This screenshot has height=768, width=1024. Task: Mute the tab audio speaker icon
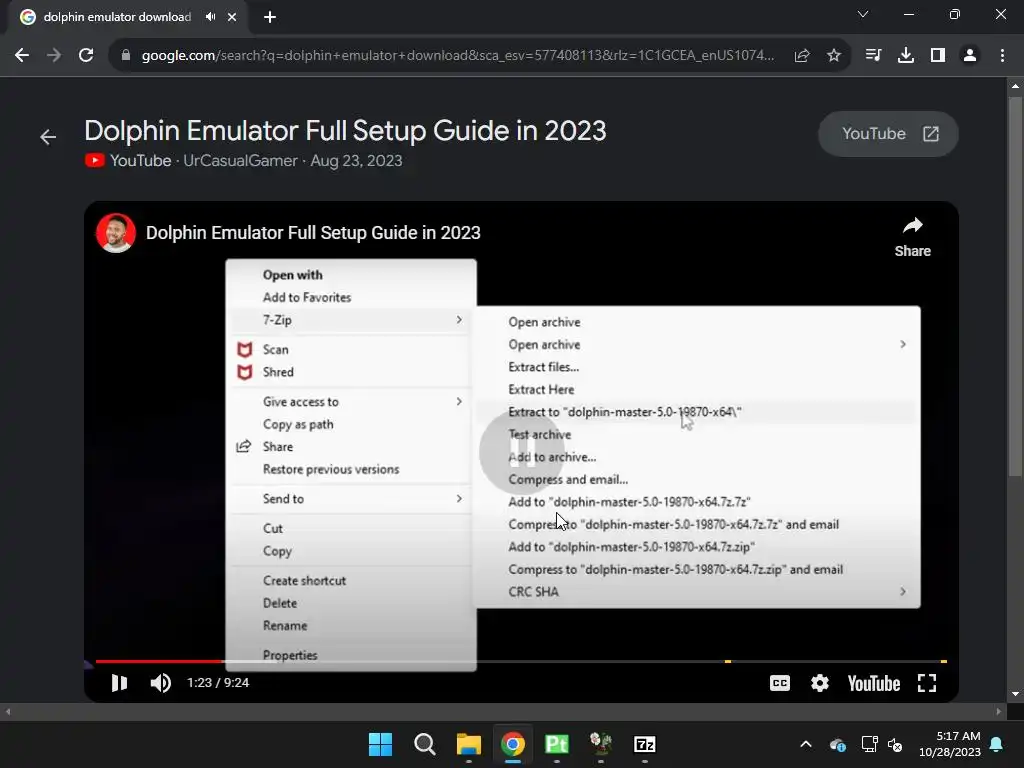210,17
